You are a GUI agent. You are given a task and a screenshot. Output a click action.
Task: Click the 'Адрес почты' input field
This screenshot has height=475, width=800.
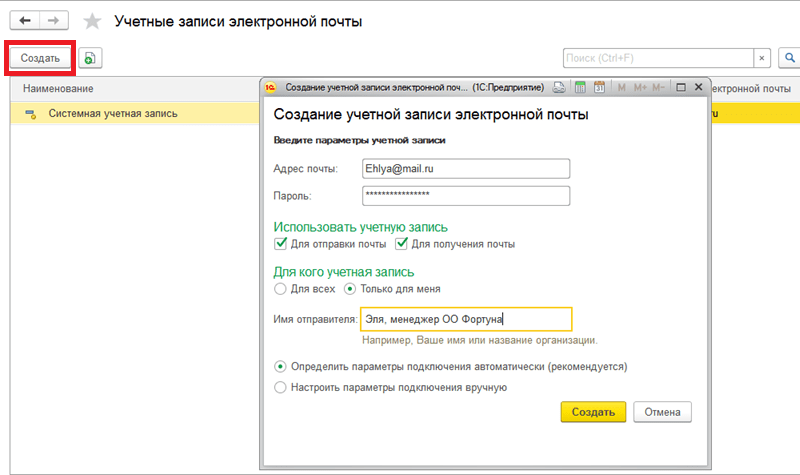(465, 169)
